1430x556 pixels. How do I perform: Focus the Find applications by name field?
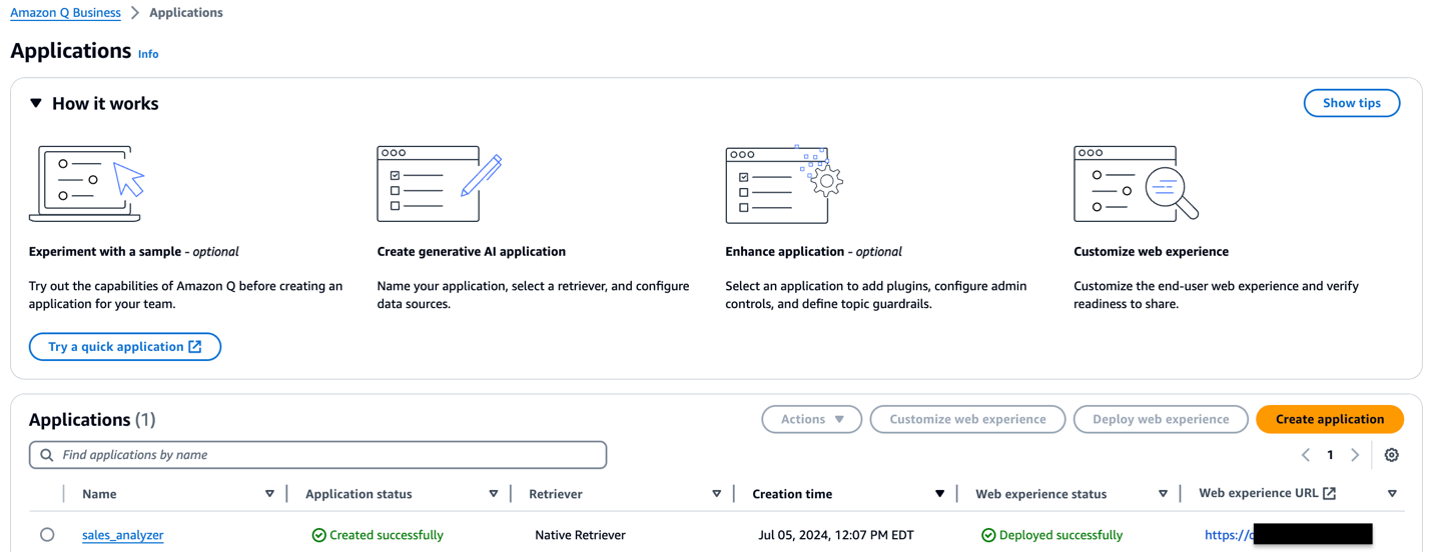tap(318, 455)
